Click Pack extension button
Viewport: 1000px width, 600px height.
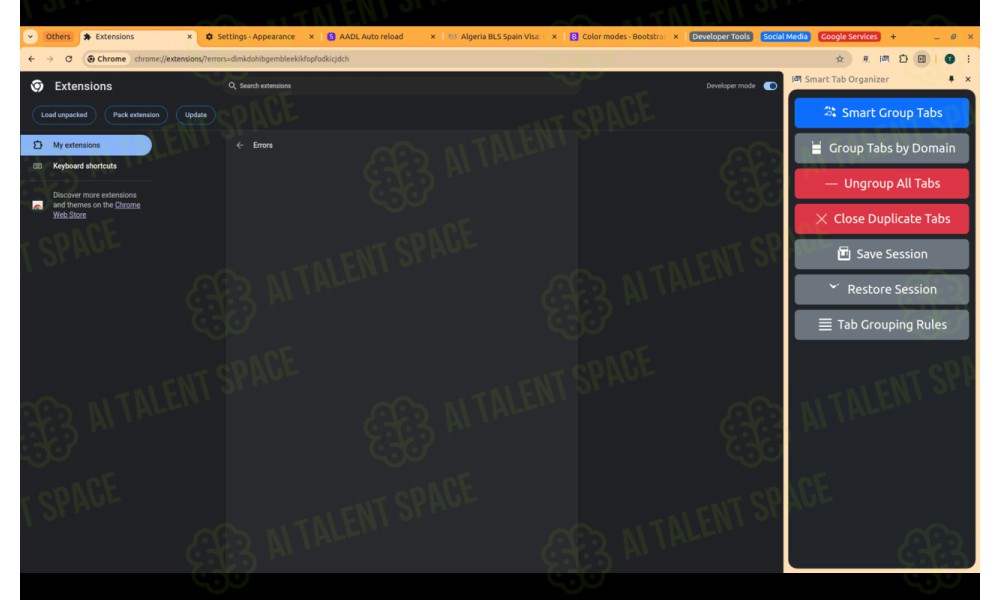(x=136, y=115)
